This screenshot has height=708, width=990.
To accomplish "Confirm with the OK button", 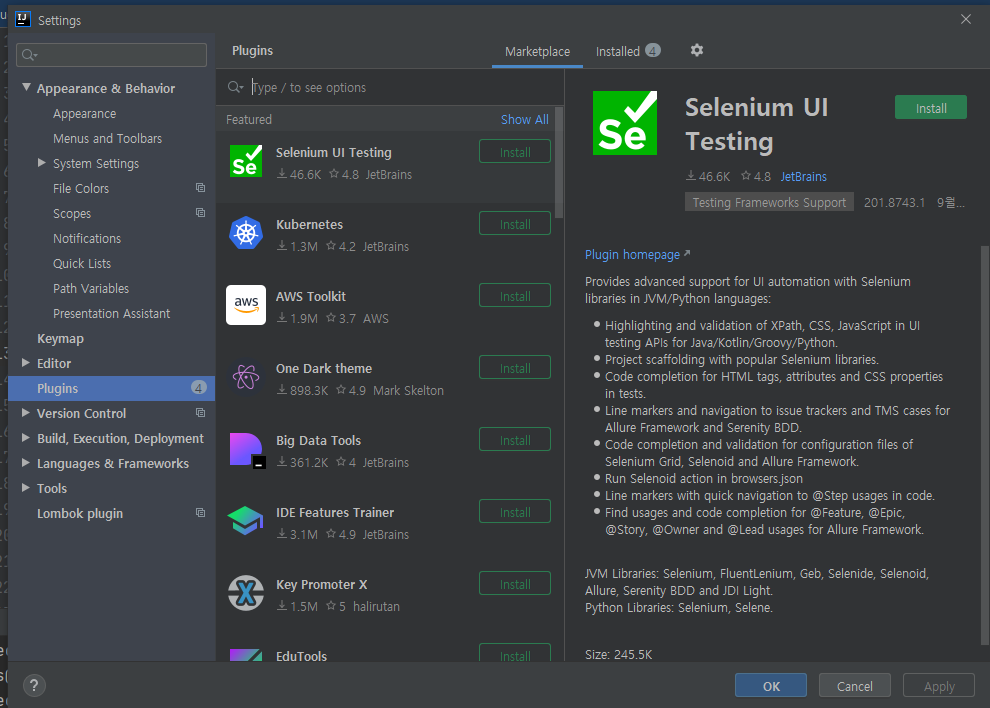I will click(x=771, y=686).
